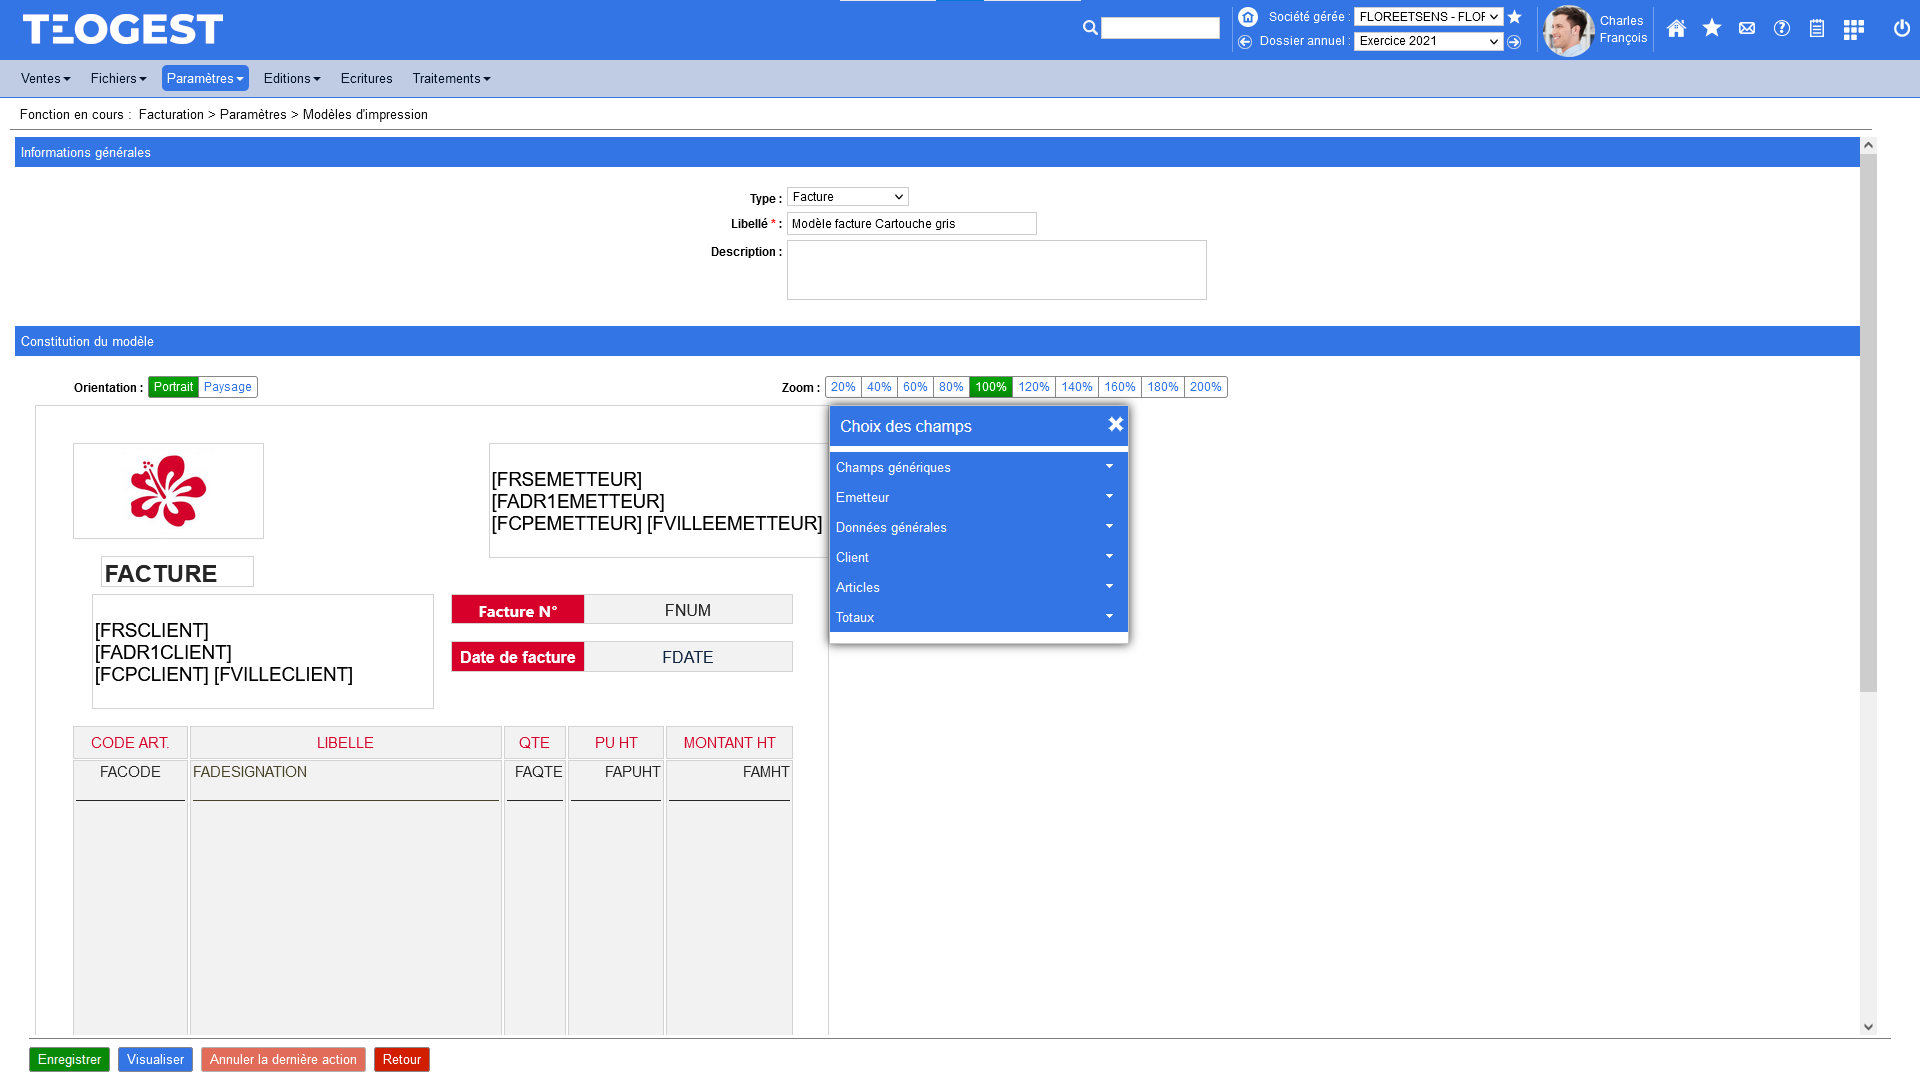Open the mail envelope icon
The image size is (1920, 1080).
click(x=1747, y=29)
